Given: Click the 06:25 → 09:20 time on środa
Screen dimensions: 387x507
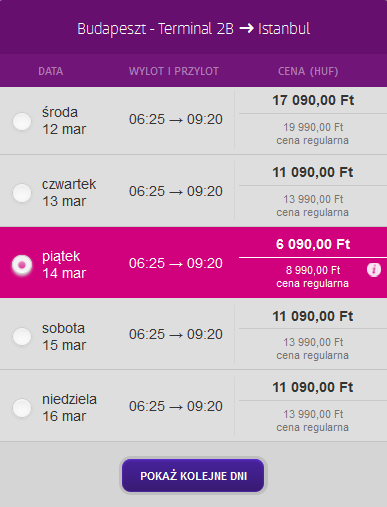Looking at the screenshot, I should pos(176,119).
